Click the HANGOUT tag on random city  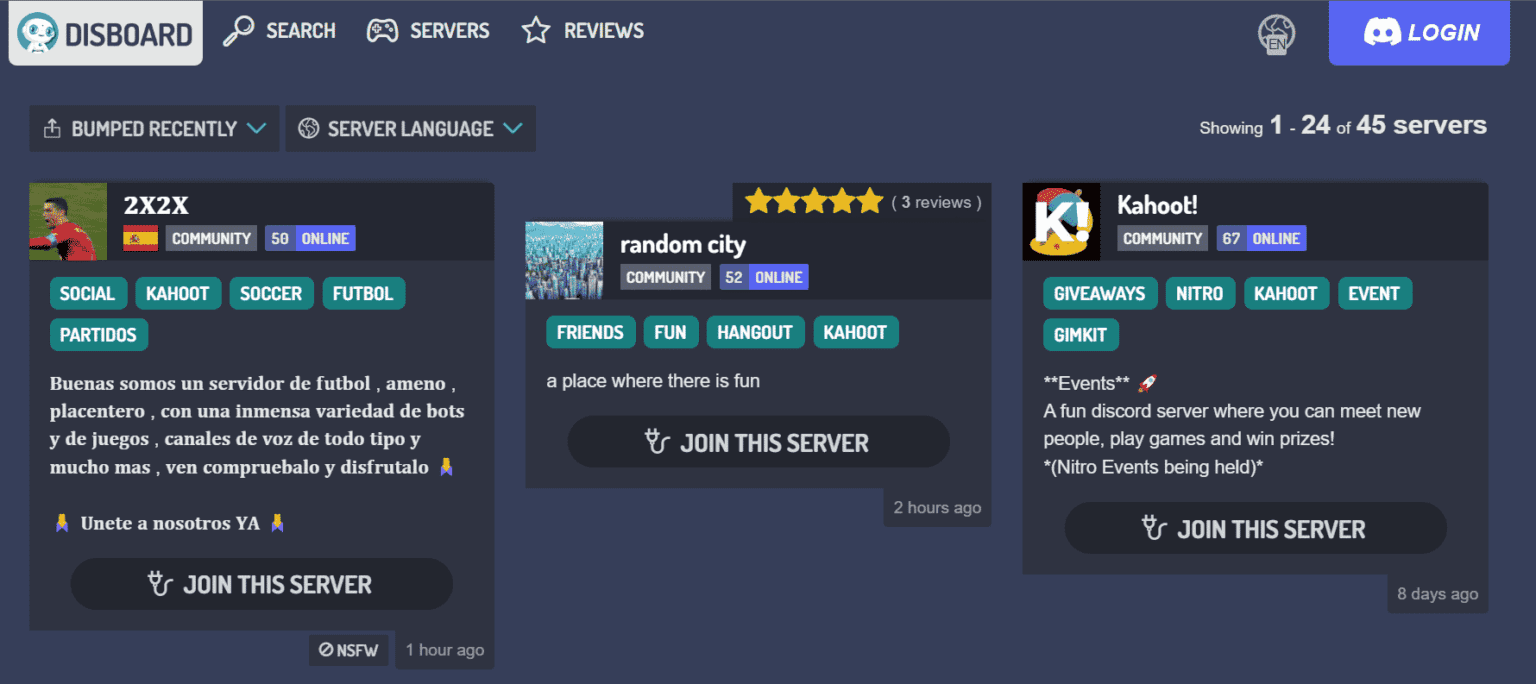pyautogui.click(x=755, y=333)
